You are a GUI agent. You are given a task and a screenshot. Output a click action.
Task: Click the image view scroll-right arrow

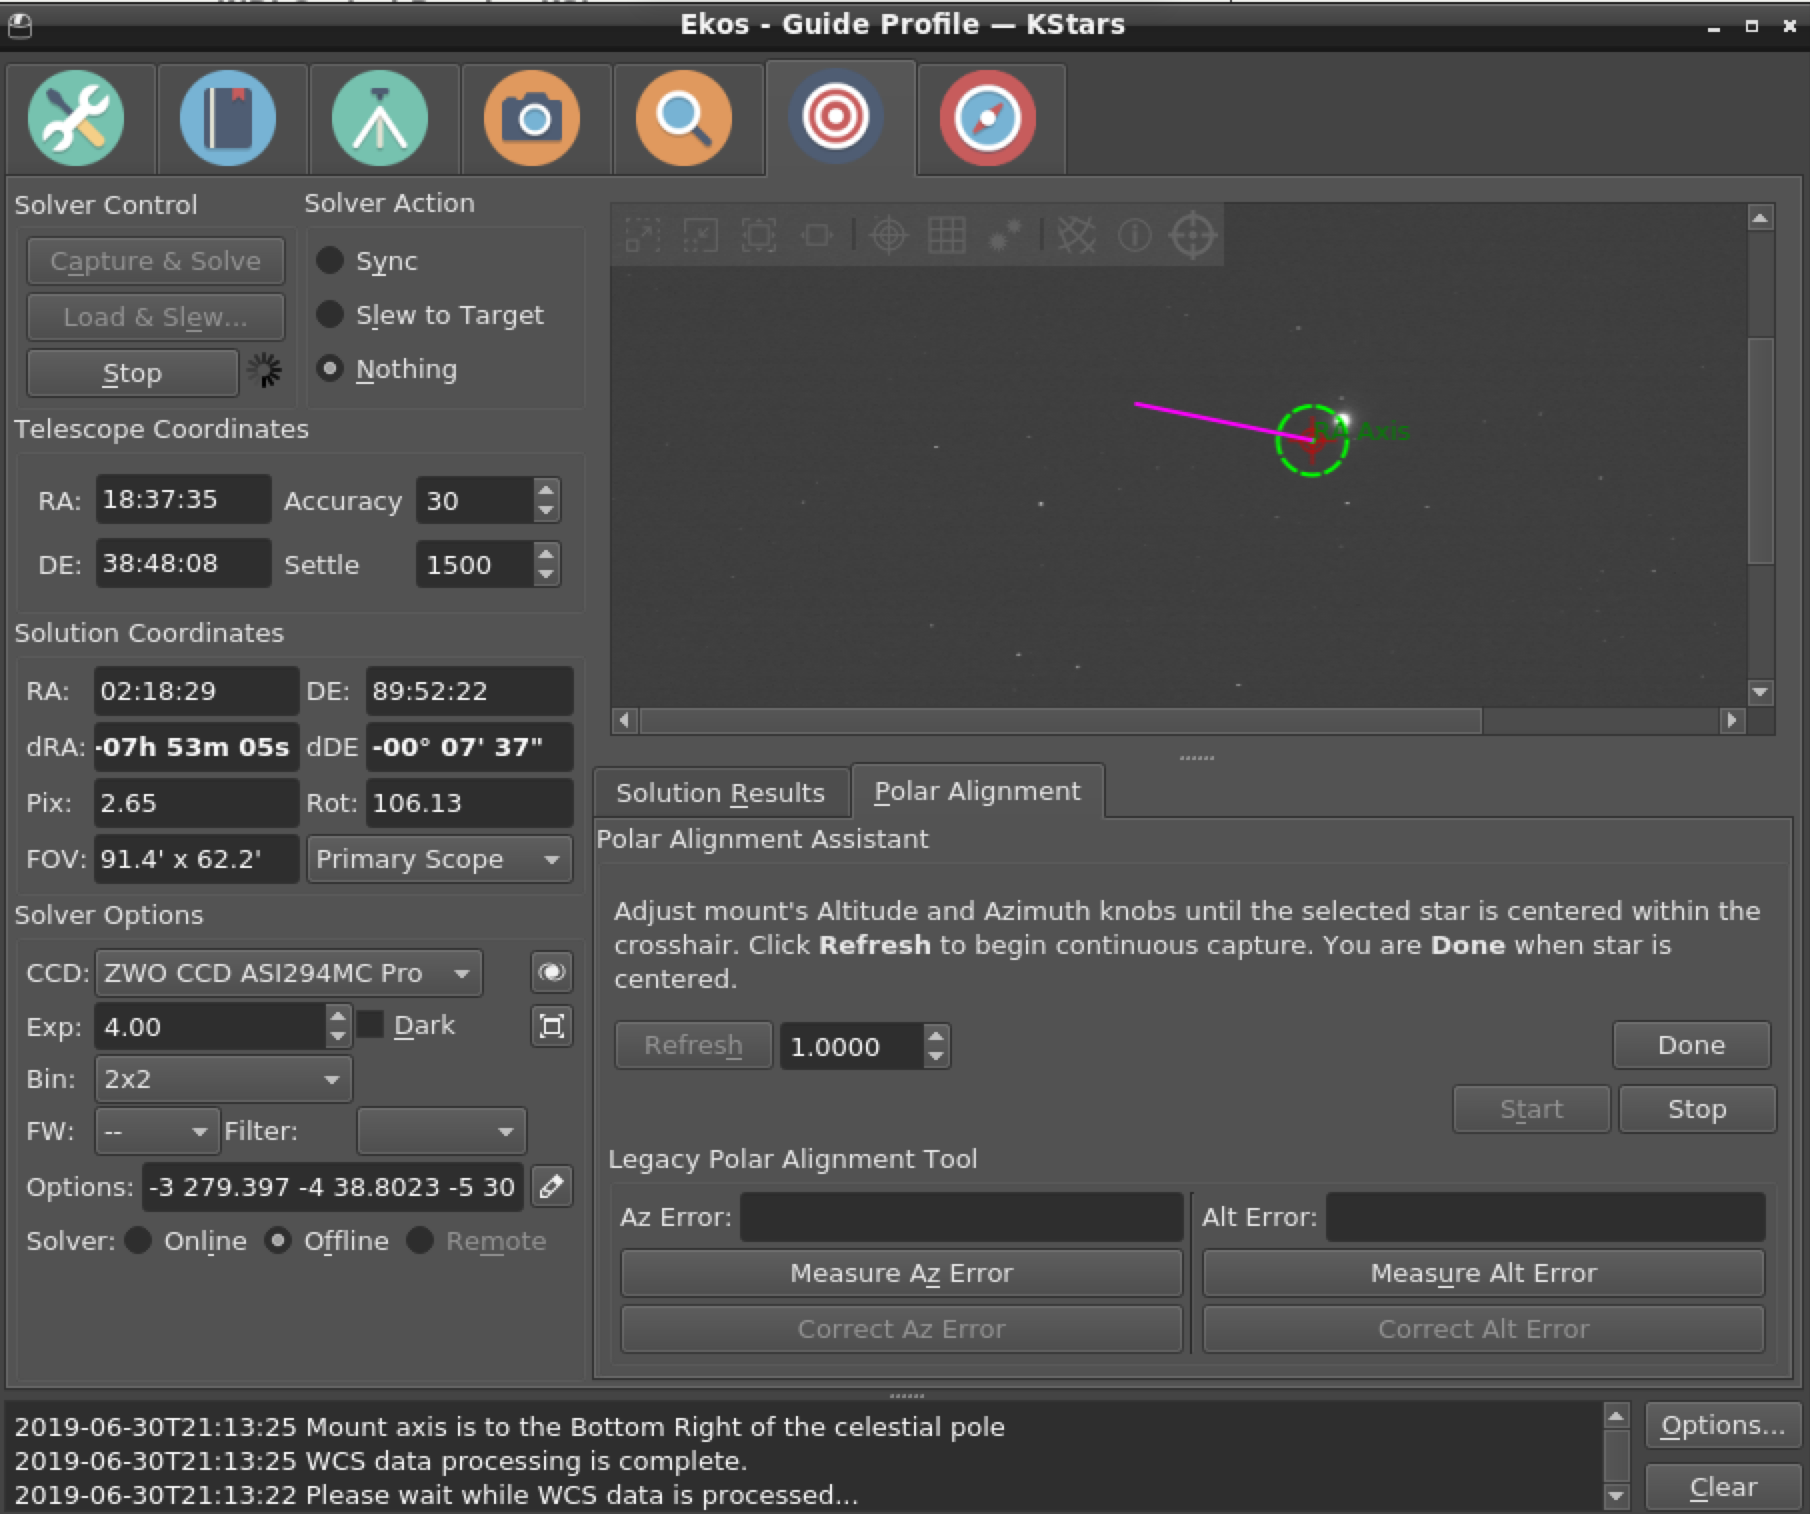tap(1732, 720)
